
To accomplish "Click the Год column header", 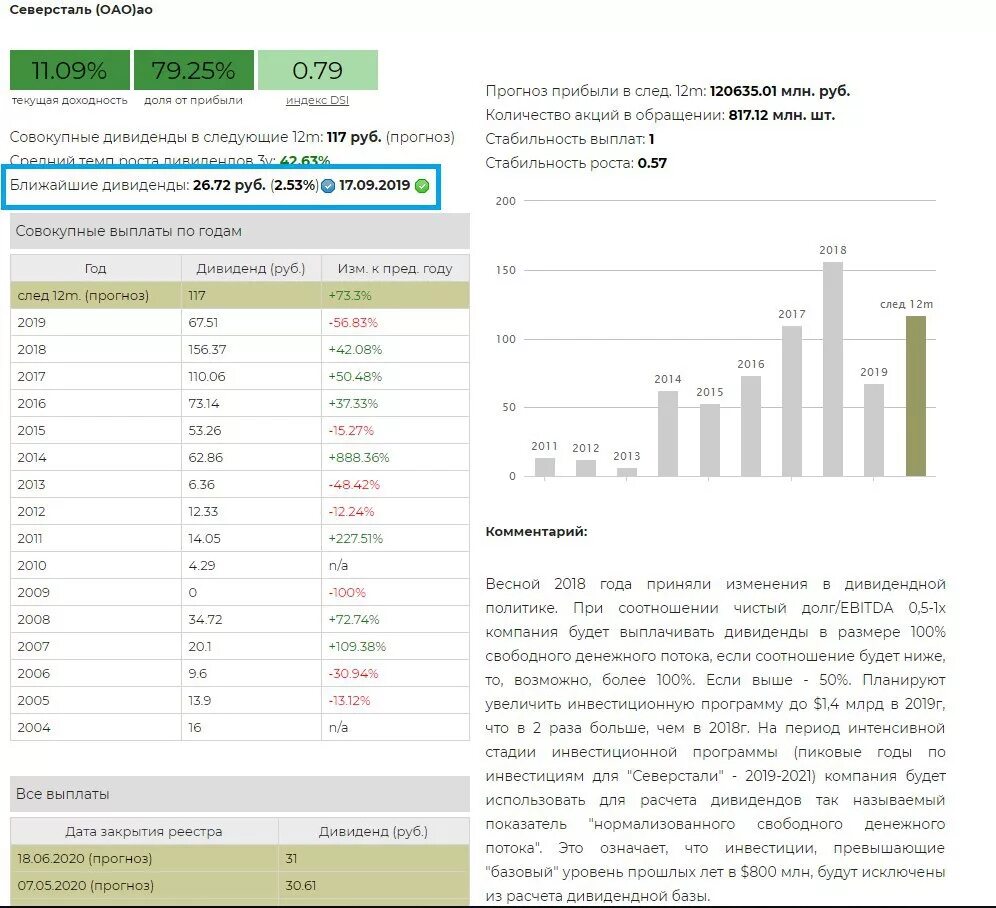I will [x=95, y=268].
